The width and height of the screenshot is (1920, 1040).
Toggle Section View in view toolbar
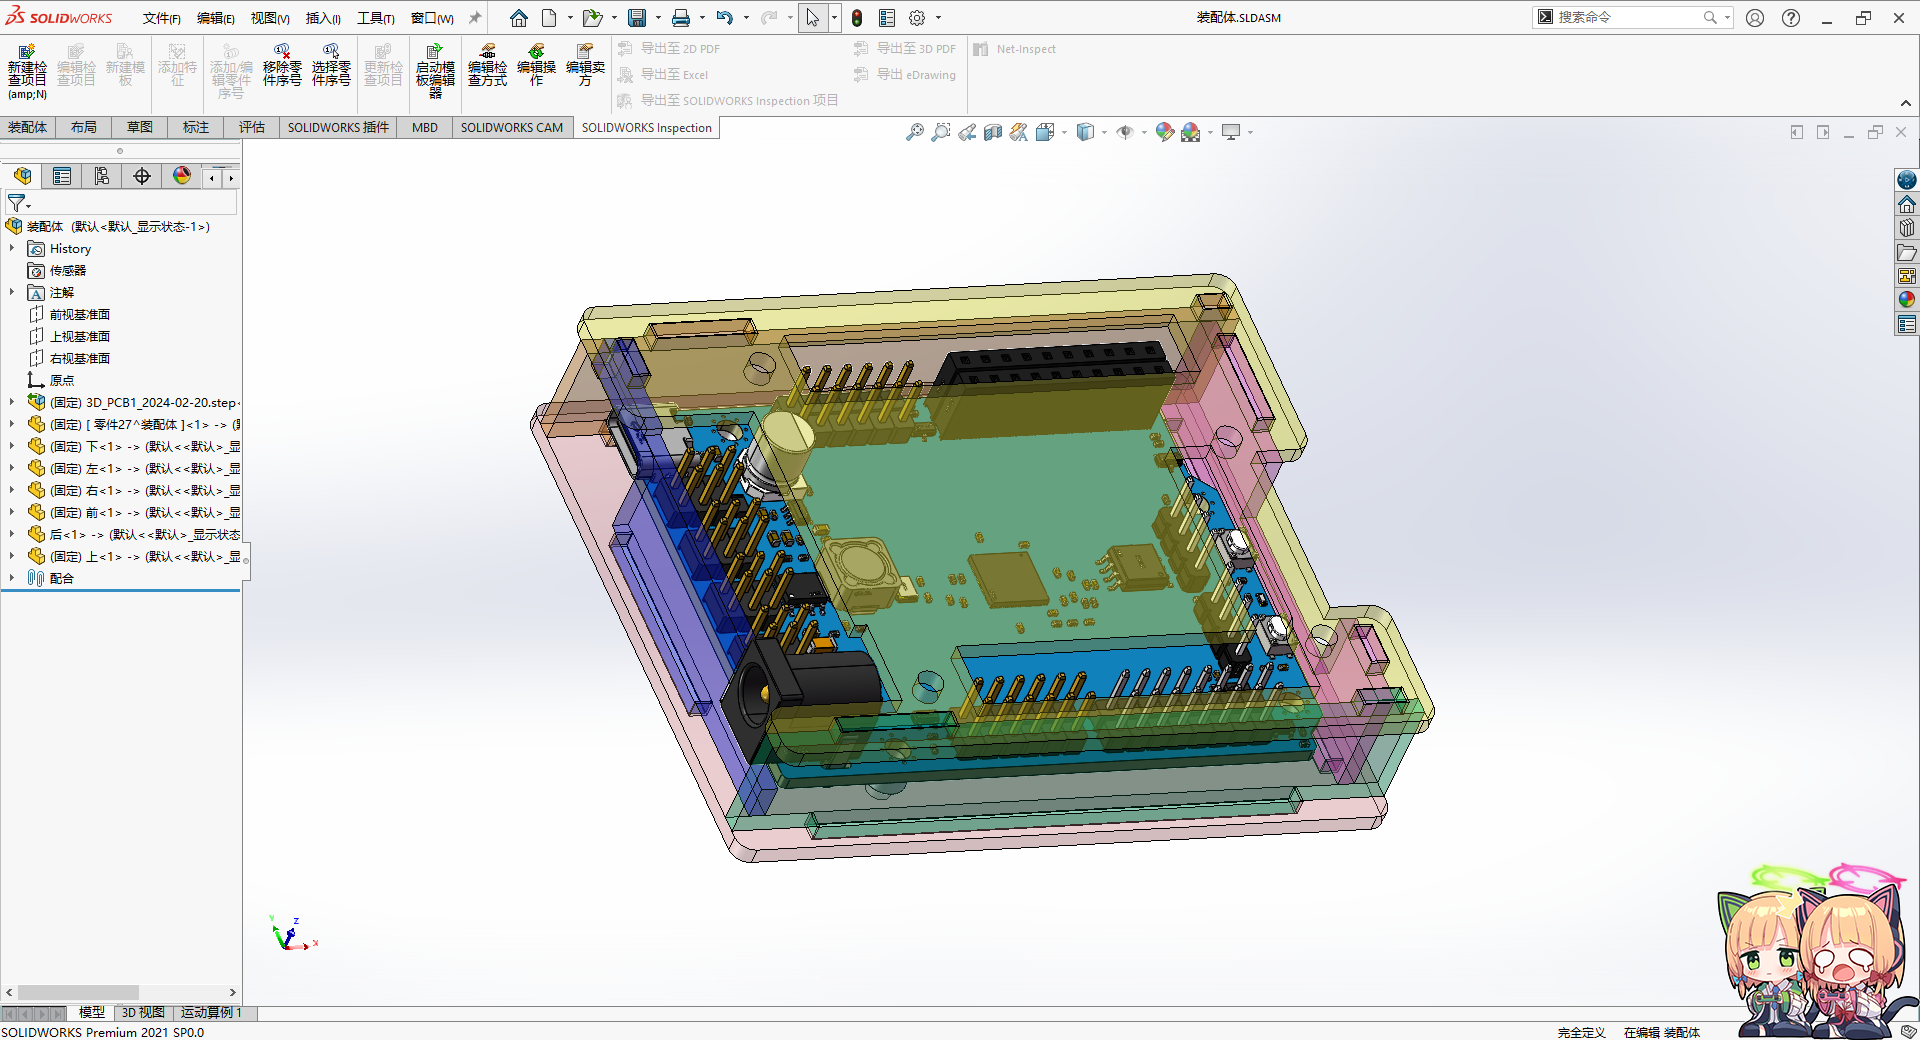992,132
